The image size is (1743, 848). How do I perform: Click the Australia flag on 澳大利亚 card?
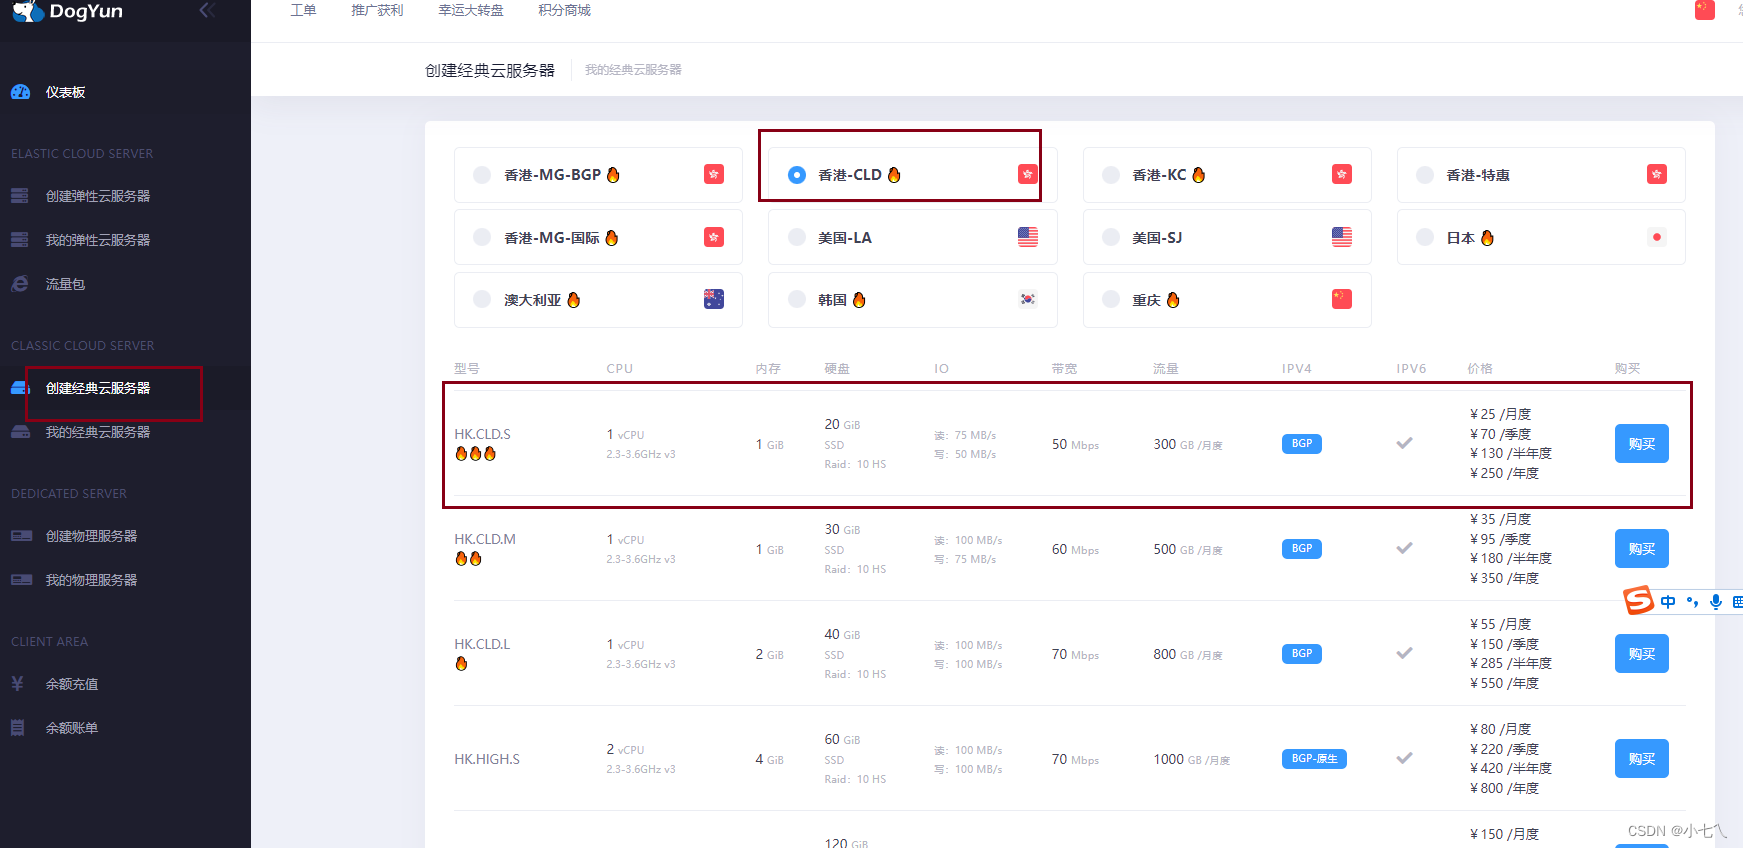point(714,299)
